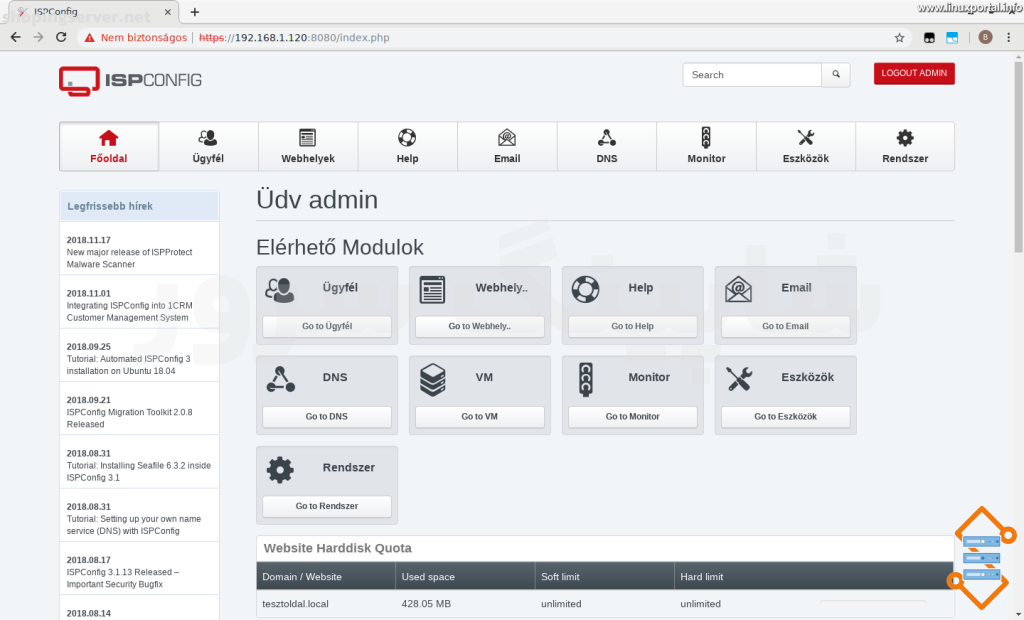Click the browser address bar URL
Viewport: 1024px width, 620px height.
click(294, 38)
